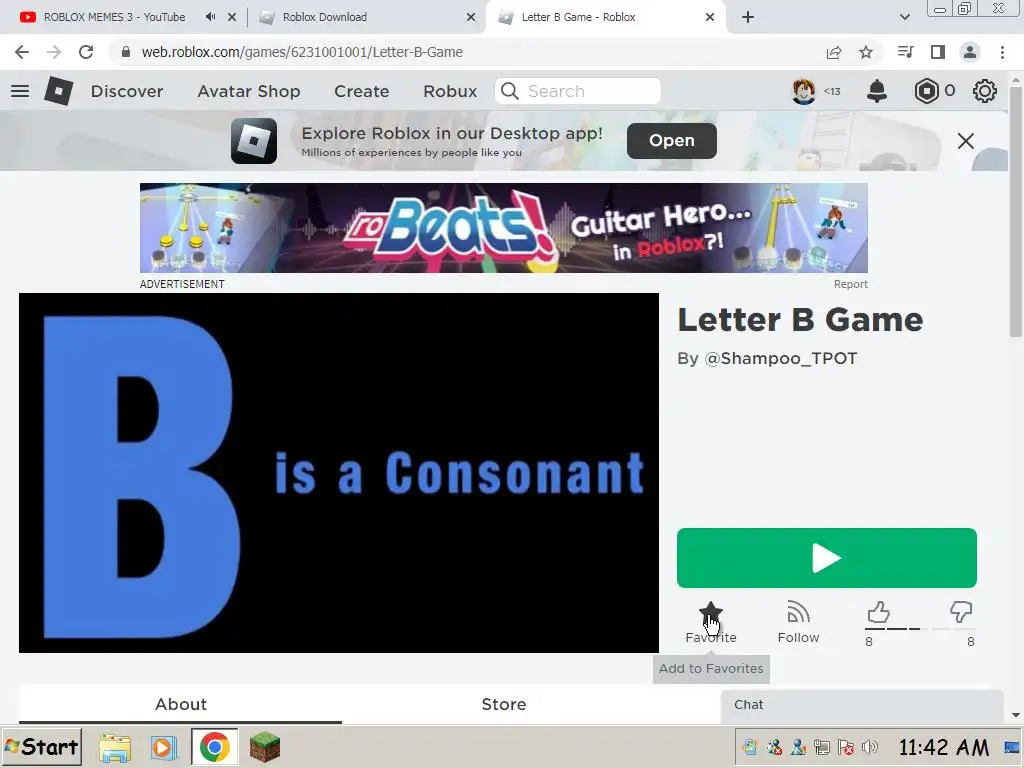Click the Roblox app icon in the banner

point(253,140)
